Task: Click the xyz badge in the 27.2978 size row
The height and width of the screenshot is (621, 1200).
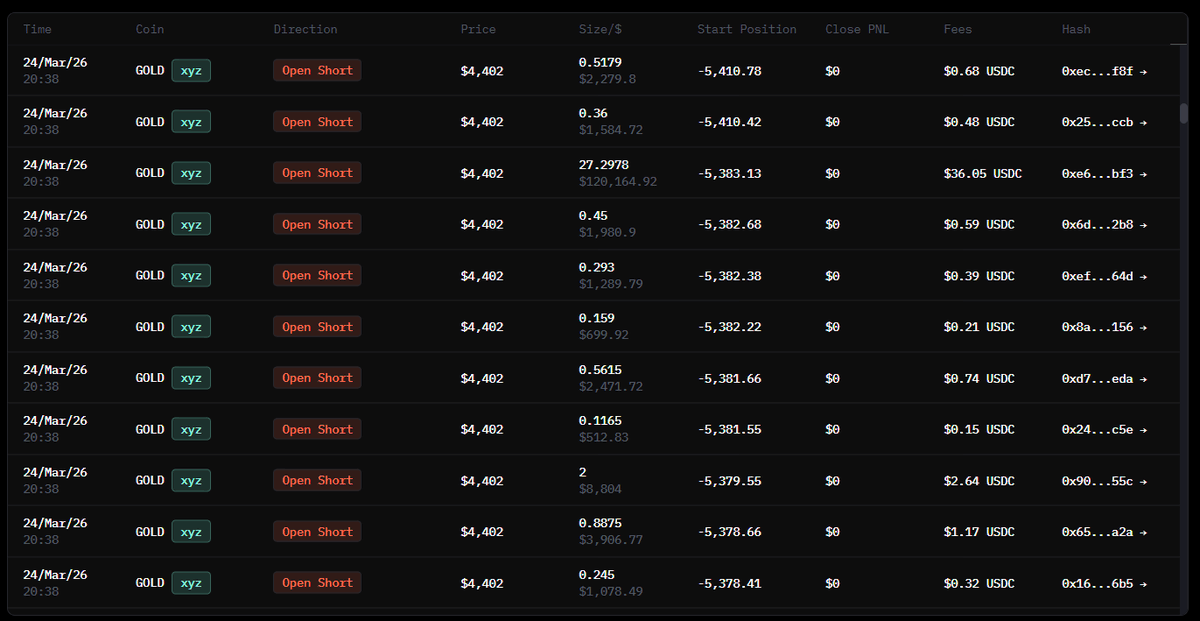Action: pos(191,174)
